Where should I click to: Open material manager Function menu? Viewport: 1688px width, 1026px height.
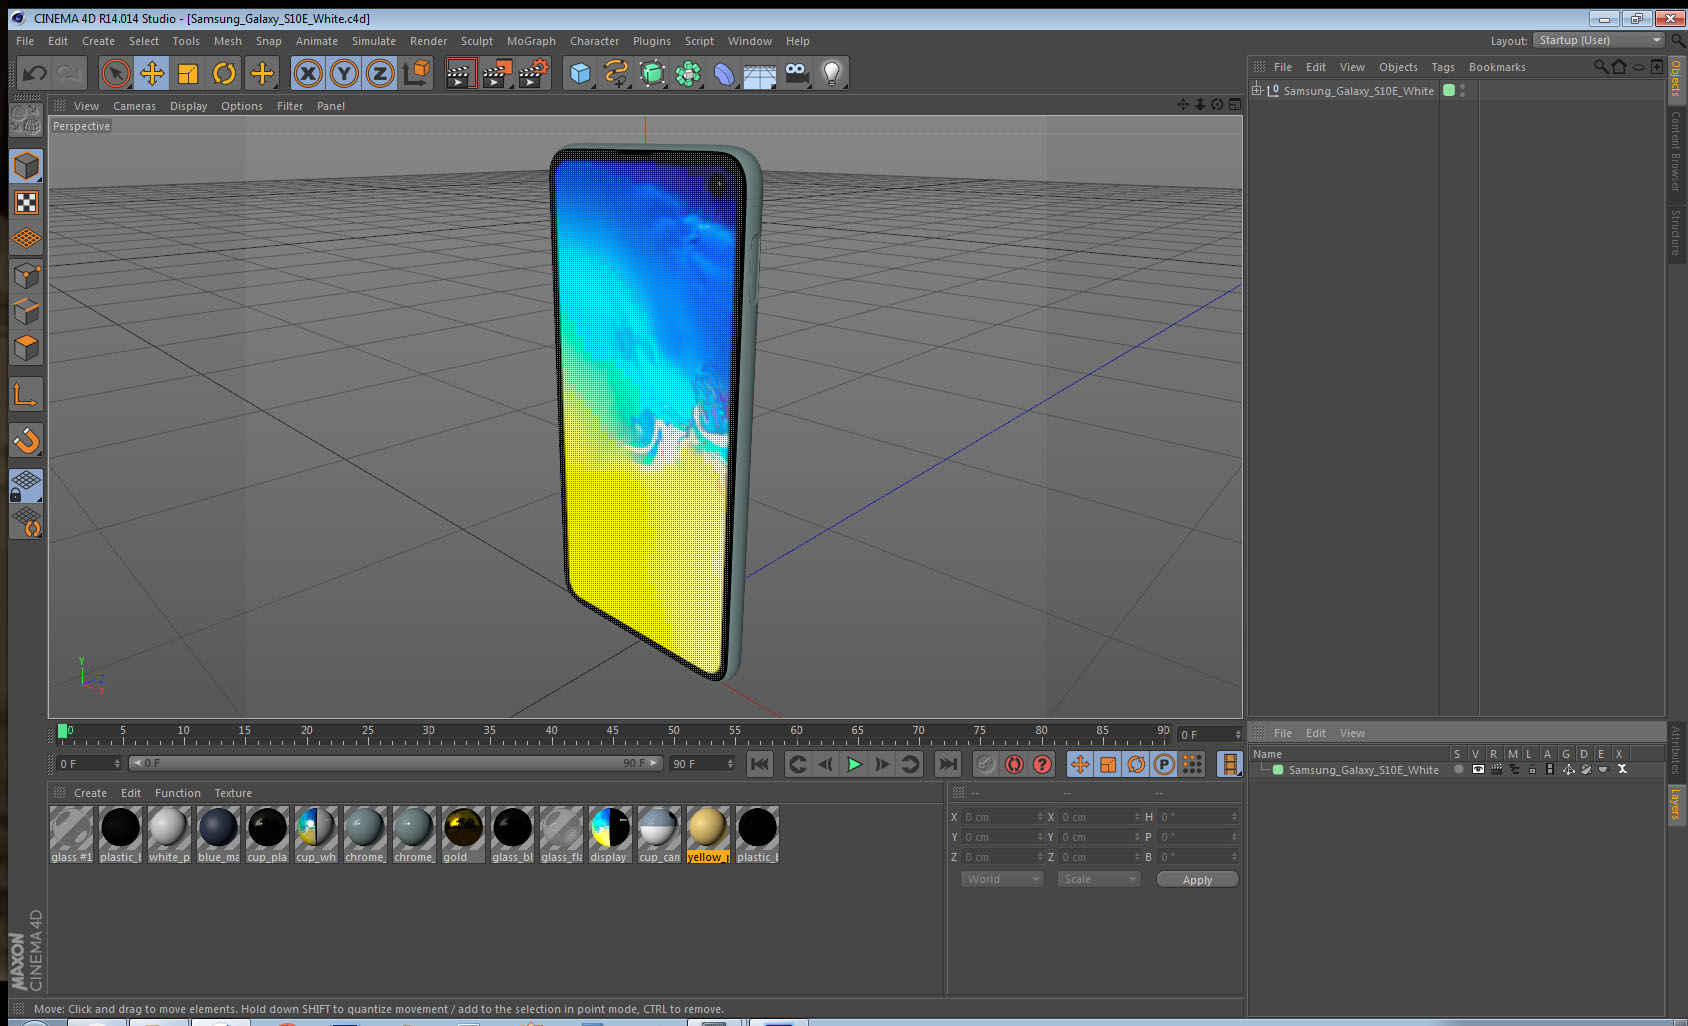[178, 793]
